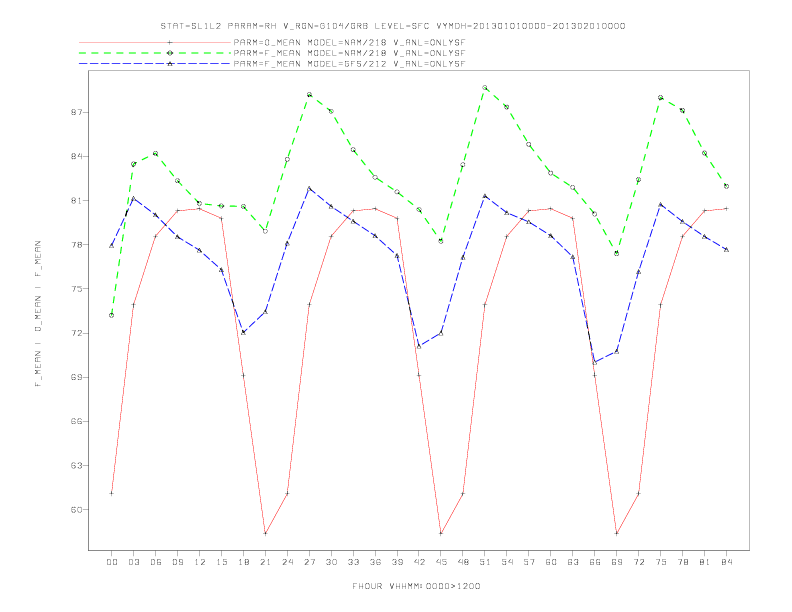Click the blue triangle data point at hour 27

tap(309, 188)
